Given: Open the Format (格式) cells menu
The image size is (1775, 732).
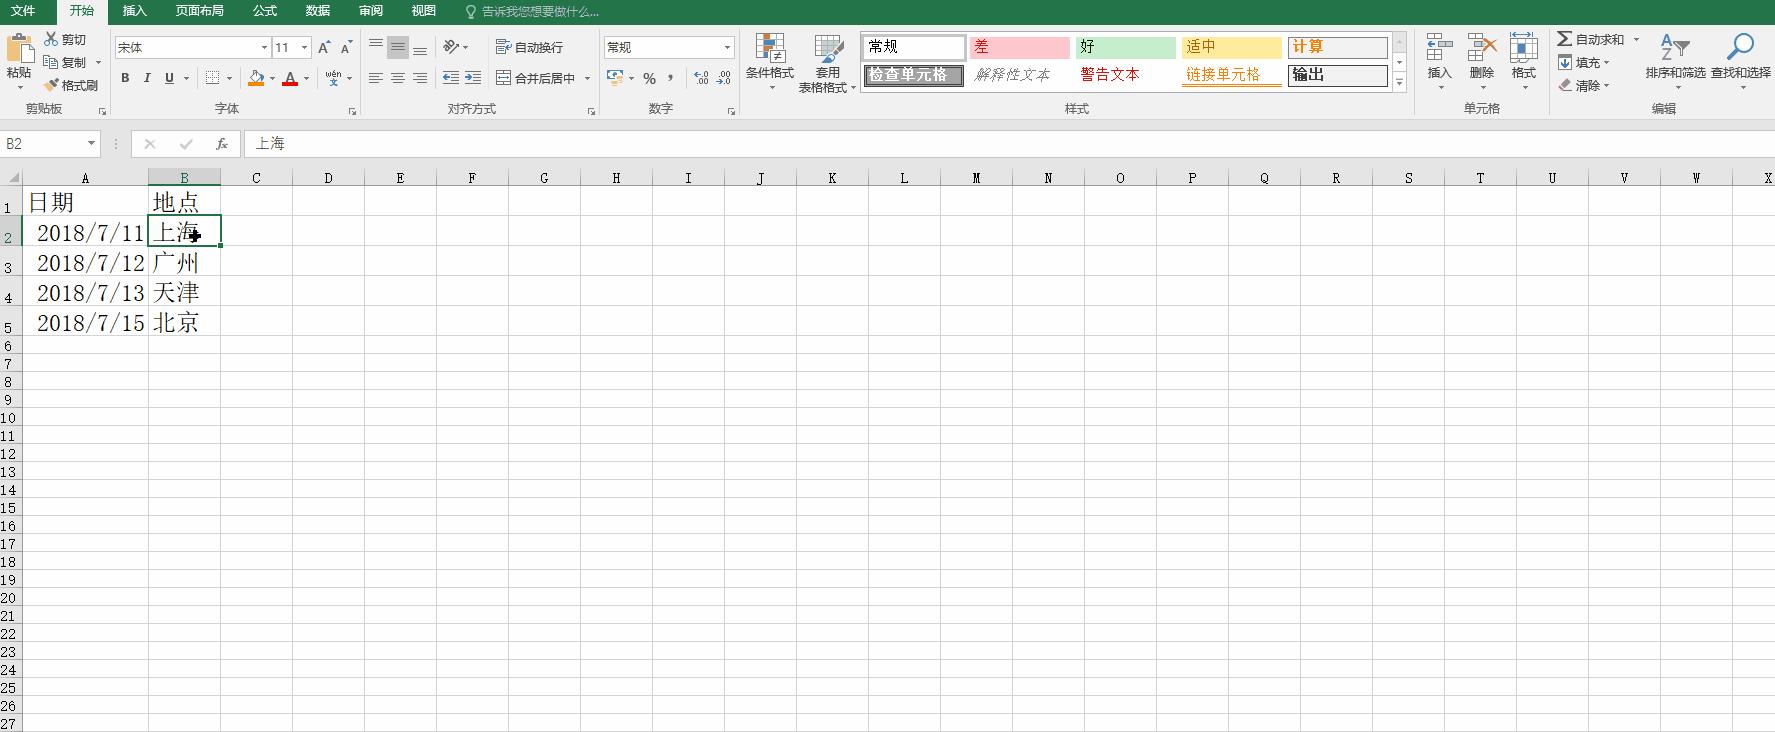Looking at the screenshot, I should pyautogui.click(x=1523, y=60).
